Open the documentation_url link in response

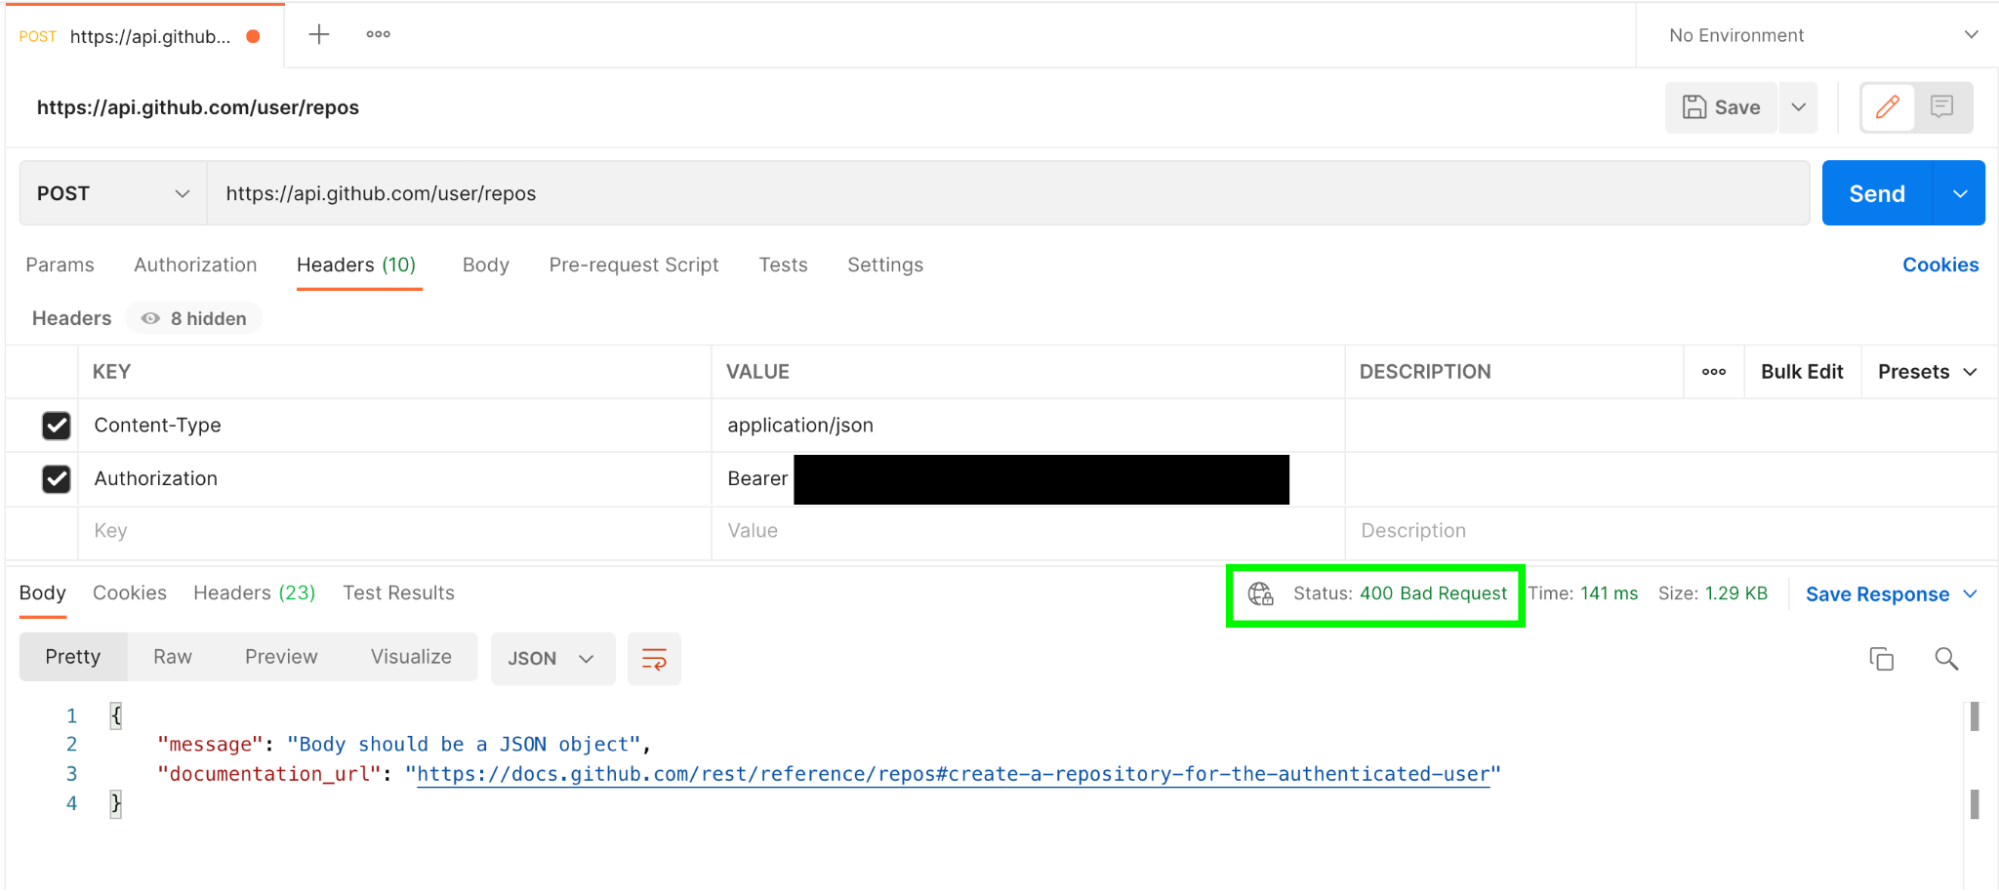pos(953,774)
